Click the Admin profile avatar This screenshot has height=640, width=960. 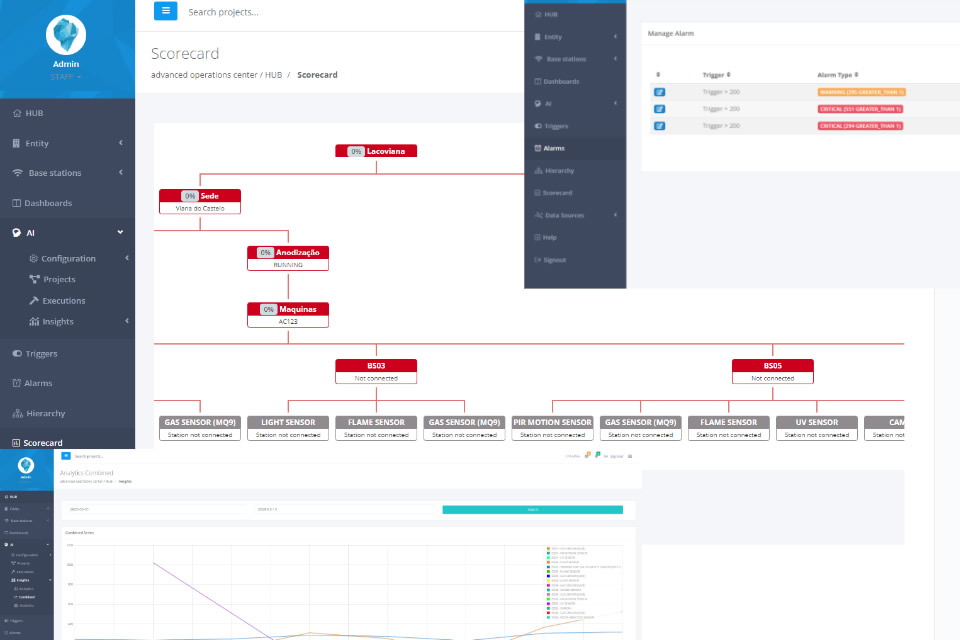point(67,36)
